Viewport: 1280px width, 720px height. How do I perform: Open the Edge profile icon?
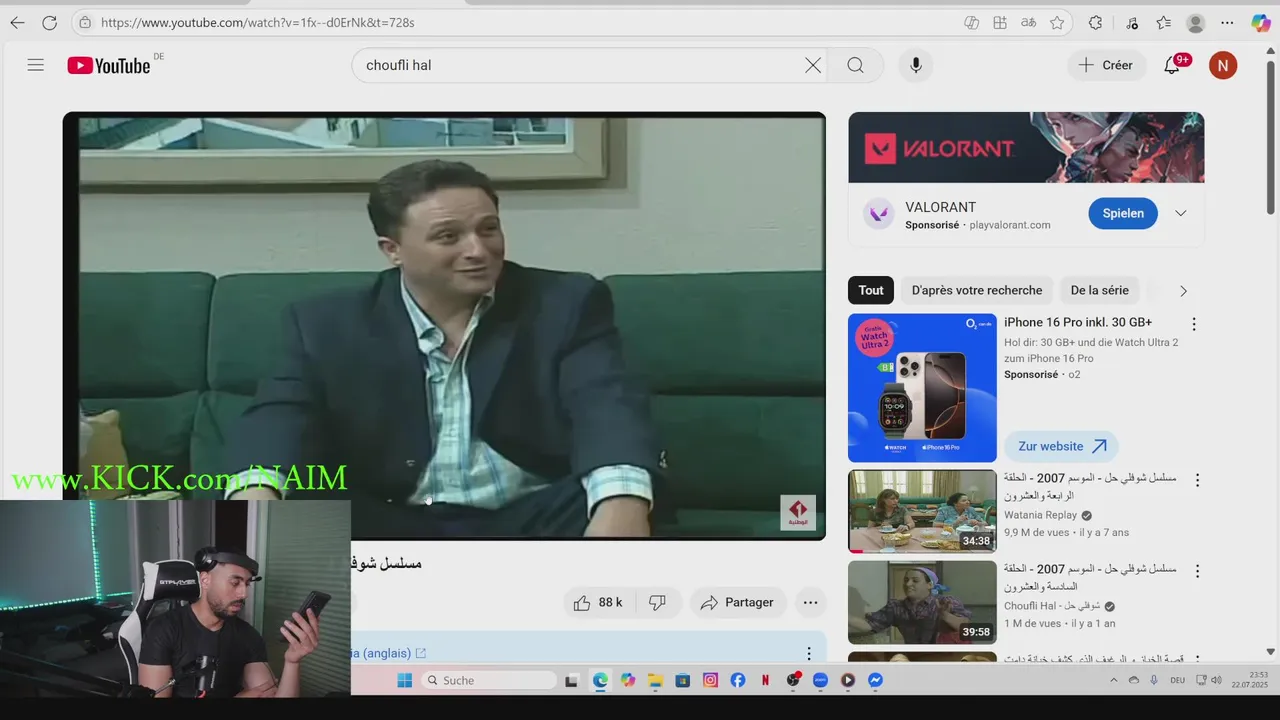(1195, 22)
